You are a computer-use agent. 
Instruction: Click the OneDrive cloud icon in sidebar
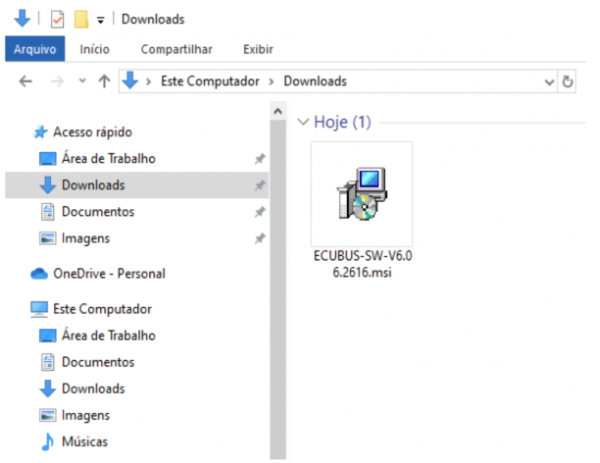(40, 274)
